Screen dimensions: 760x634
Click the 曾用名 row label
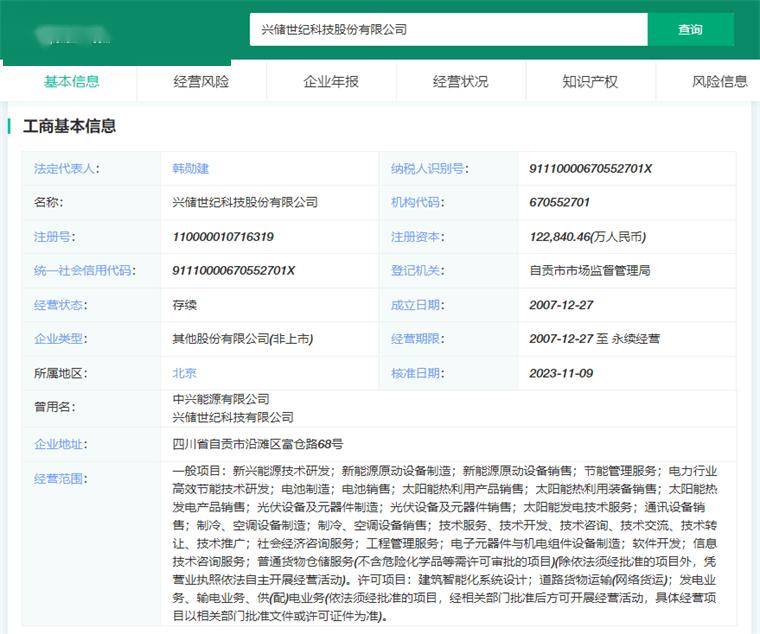[54, 407]
